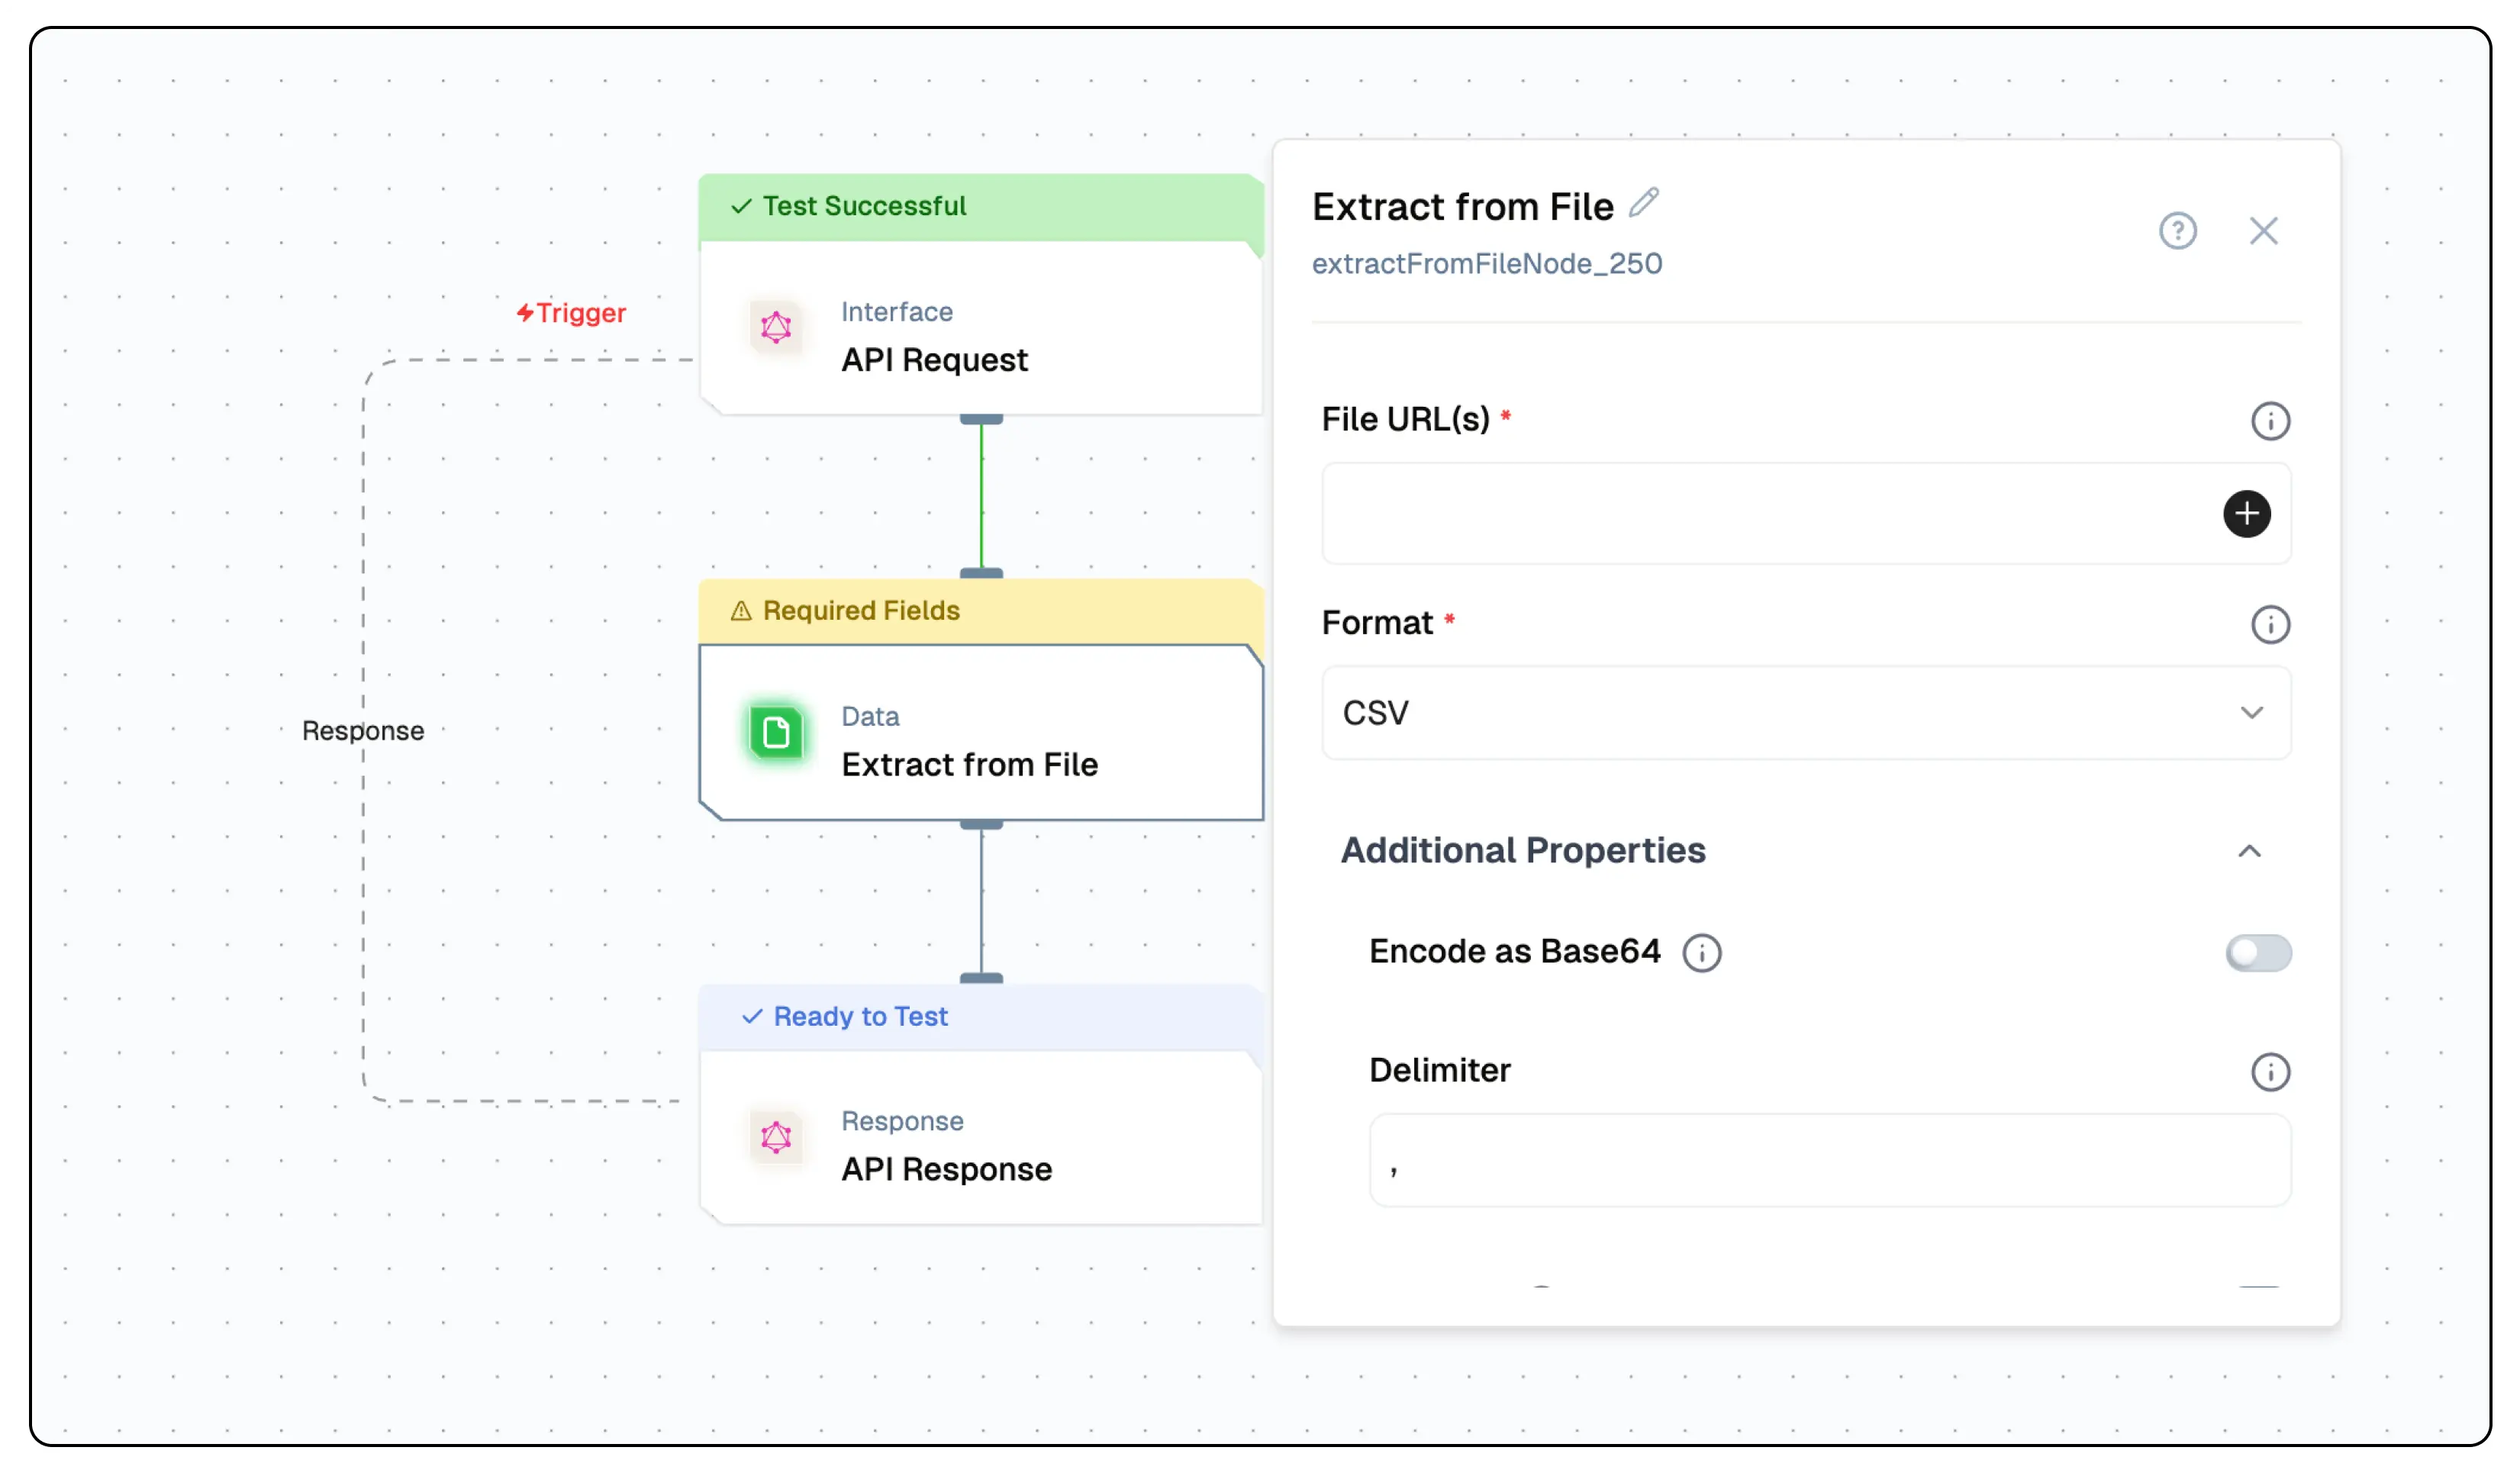Show the Encode as Base64 info tooltip
Viewport: 2520px width, 1473px height.
coord(1701,953)
